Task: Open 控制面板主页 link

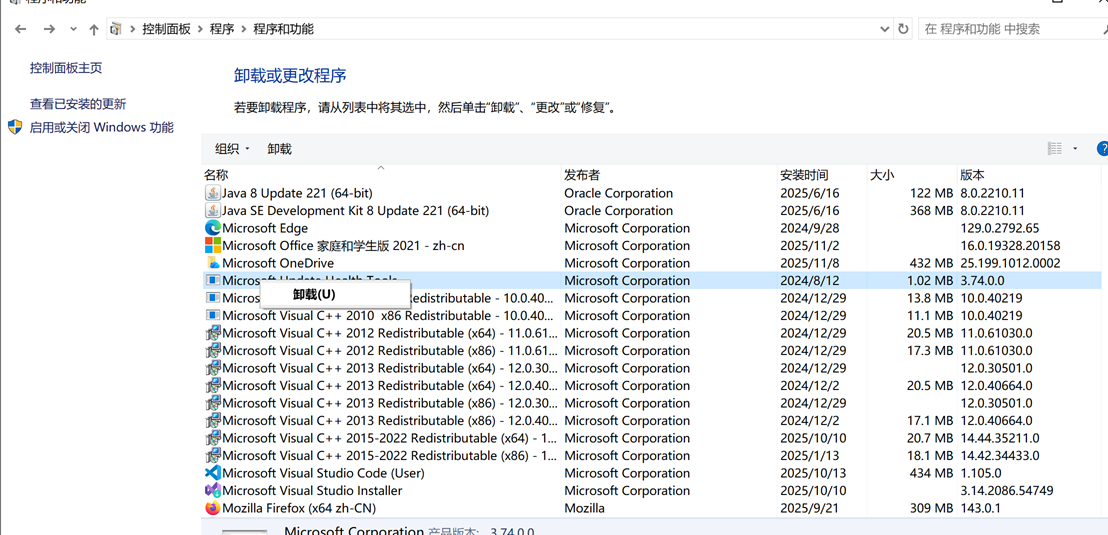Action: pos(66,68)
